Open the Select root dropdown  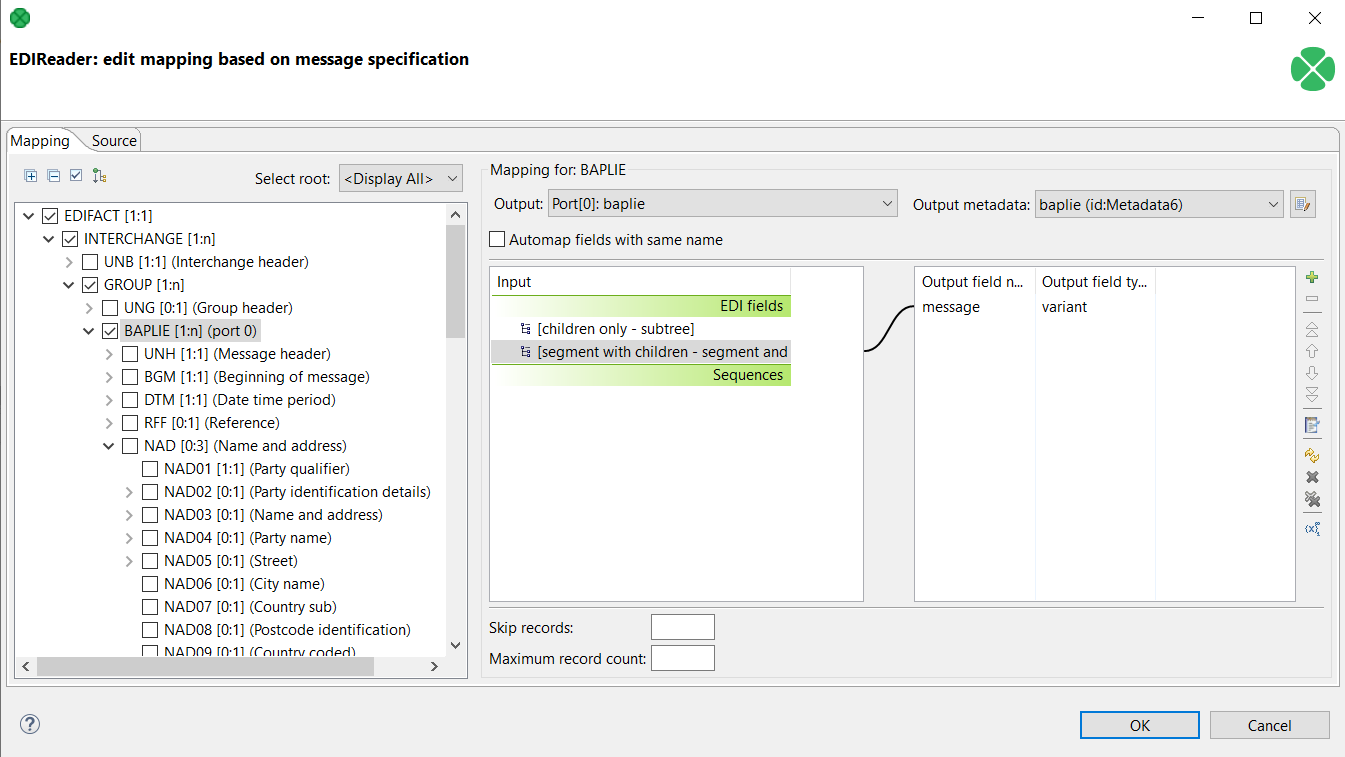[x=401, y=179]
